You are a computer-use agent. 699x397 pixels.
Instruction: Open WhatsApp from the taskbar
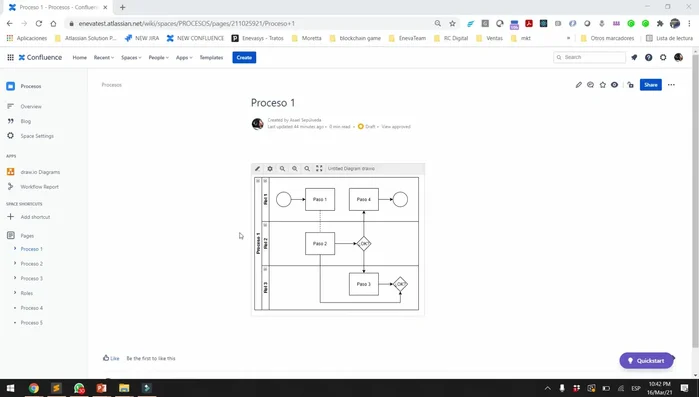(x=79, y=388)
